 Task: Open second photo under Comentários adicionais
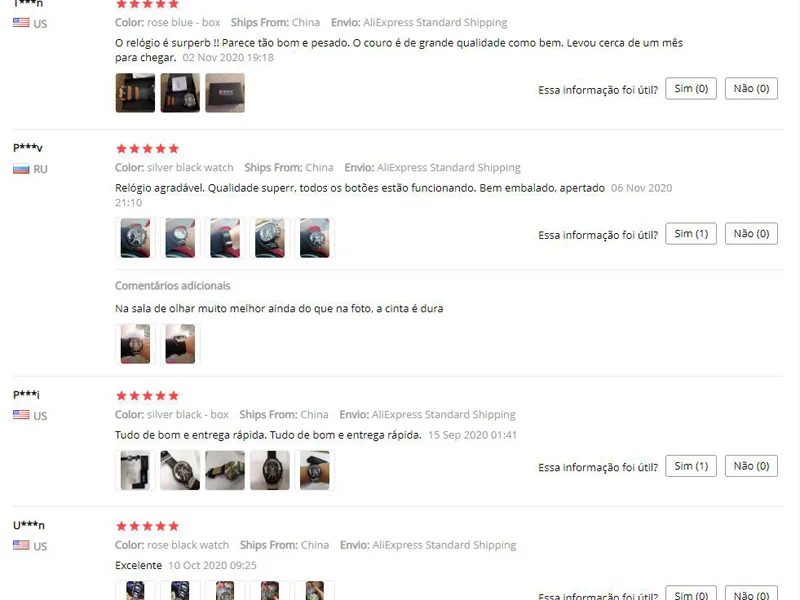tap(180, 344)
